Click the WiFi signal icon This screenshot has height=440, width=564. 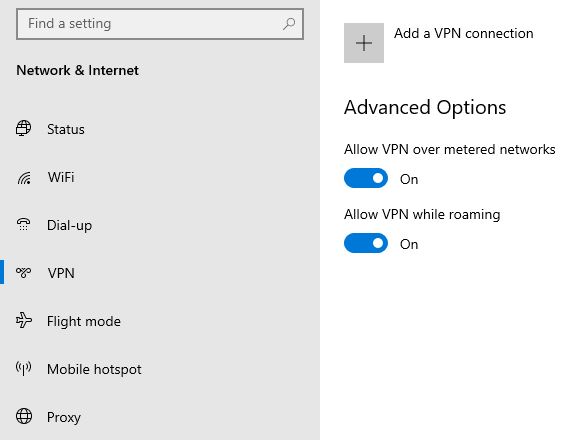click(24, 177)
